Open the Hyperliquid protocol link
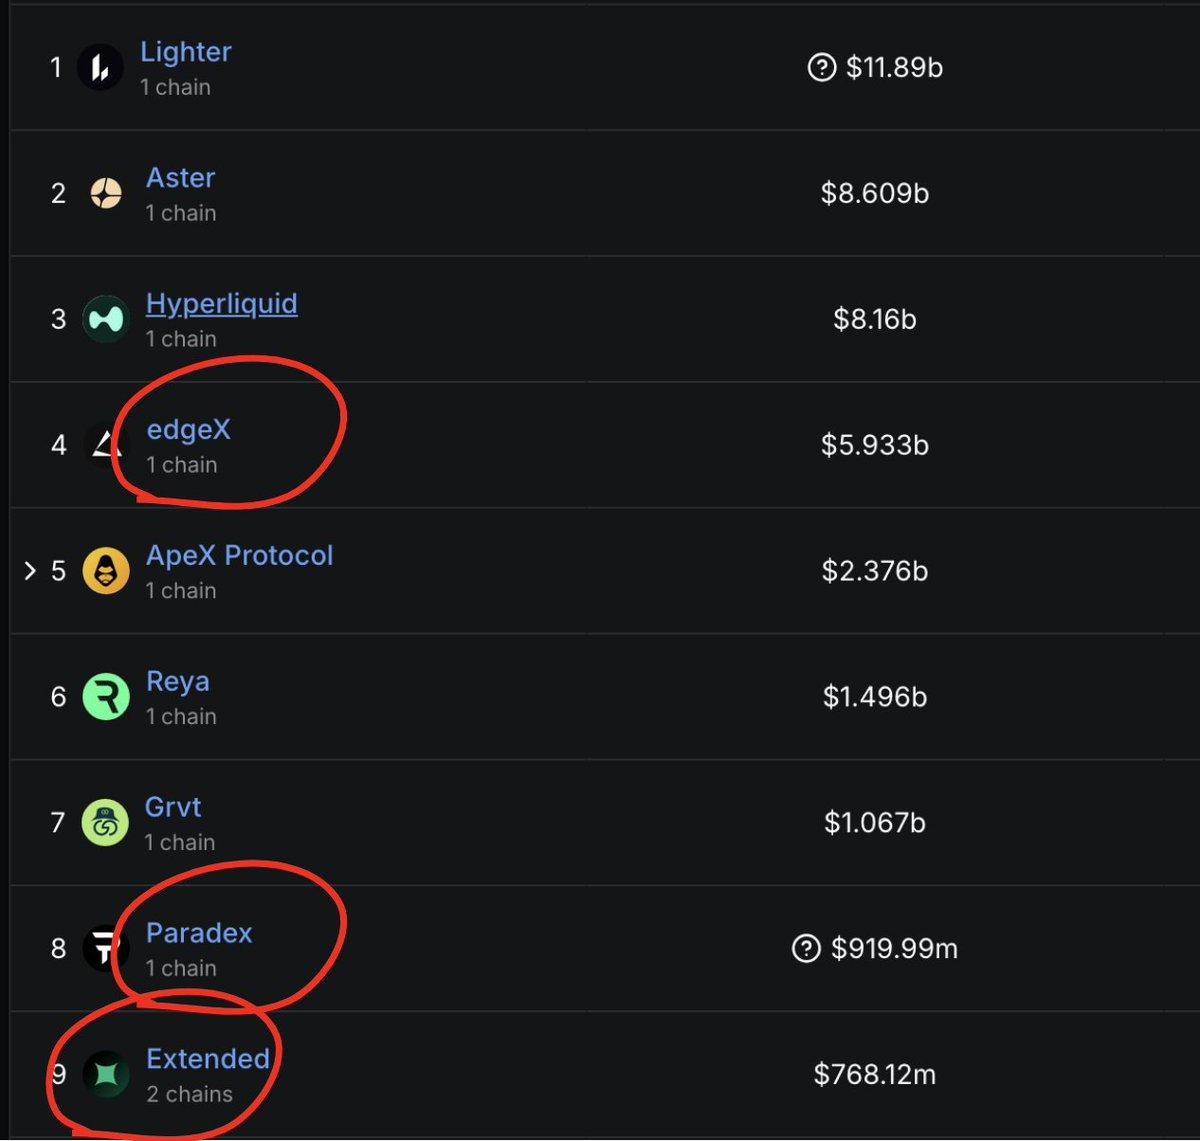 [222, 303]
